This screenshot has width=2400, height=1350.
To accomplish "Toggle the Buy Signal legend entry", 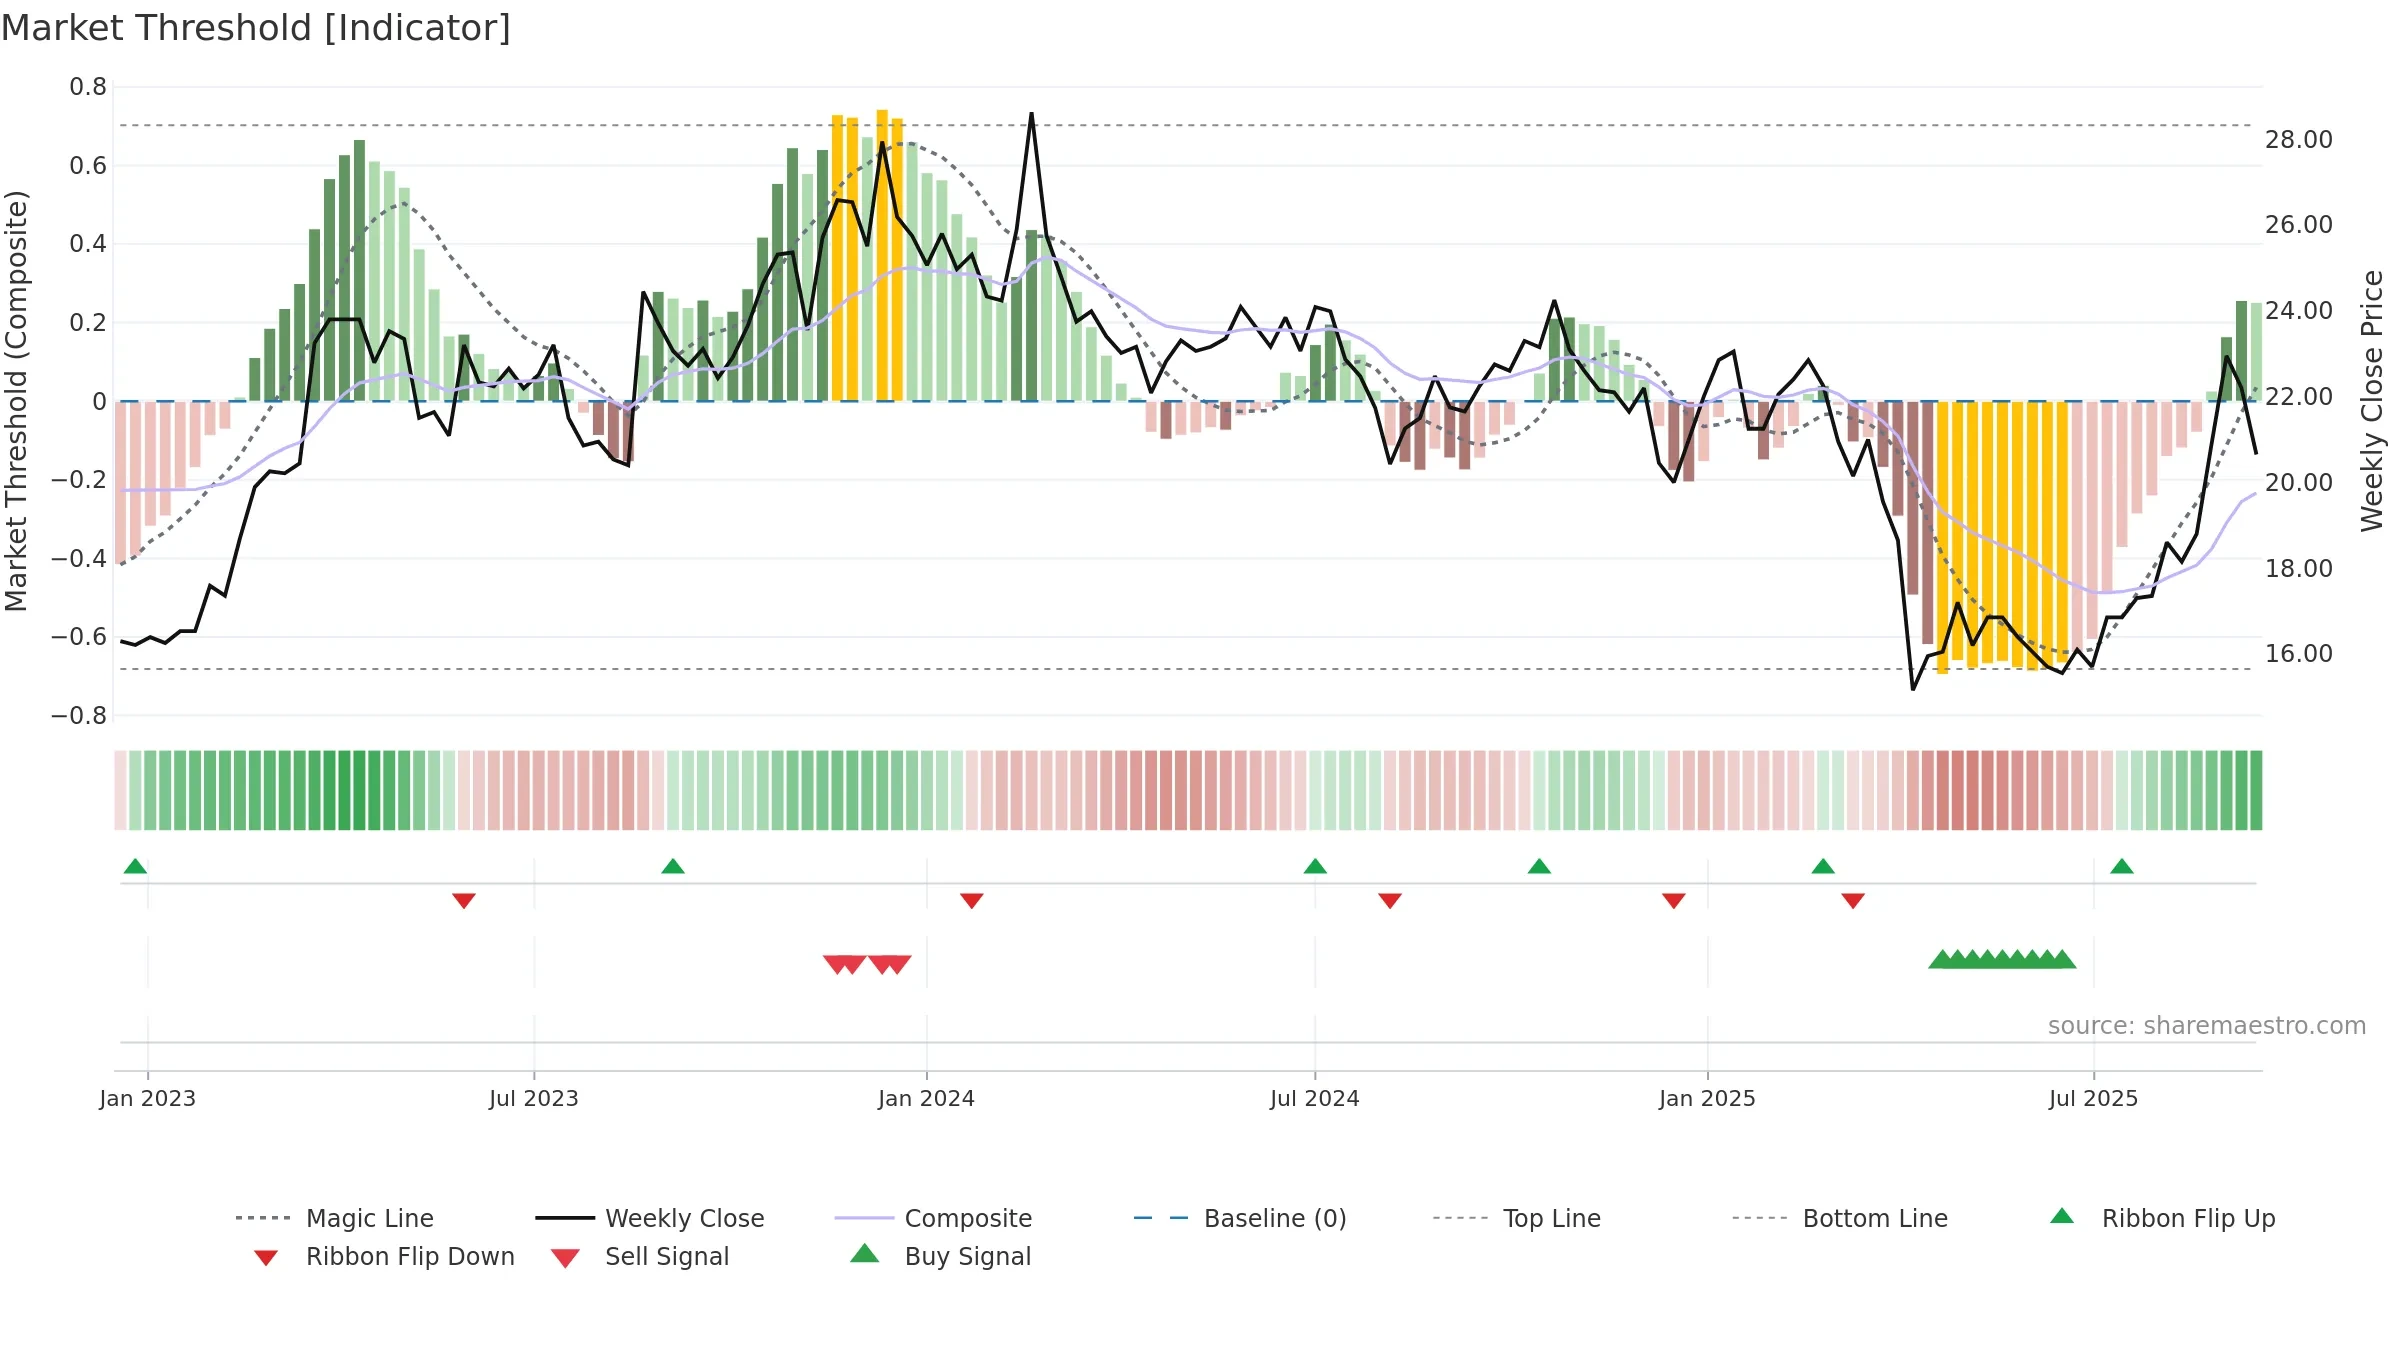I will click(x=940, y=1256).
